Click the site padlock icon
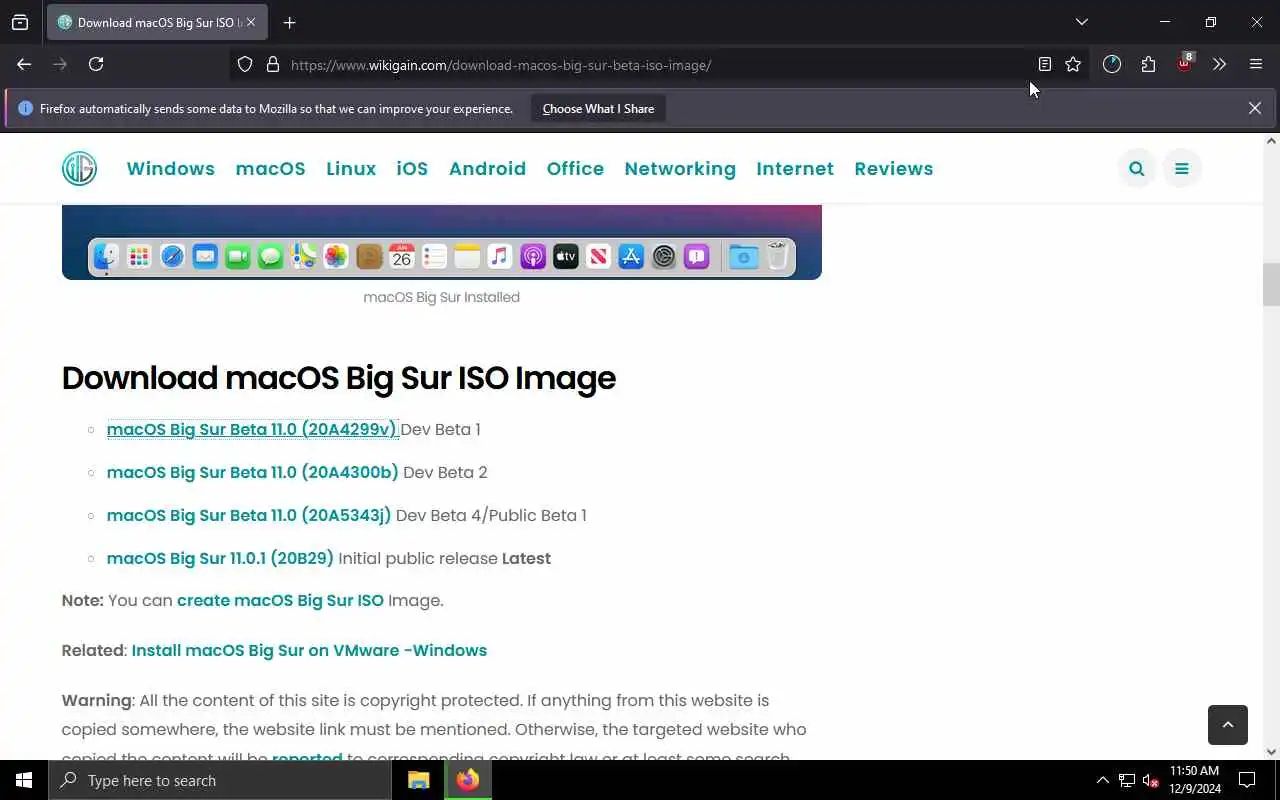The image size is (1280, 800). click(272, 65)
